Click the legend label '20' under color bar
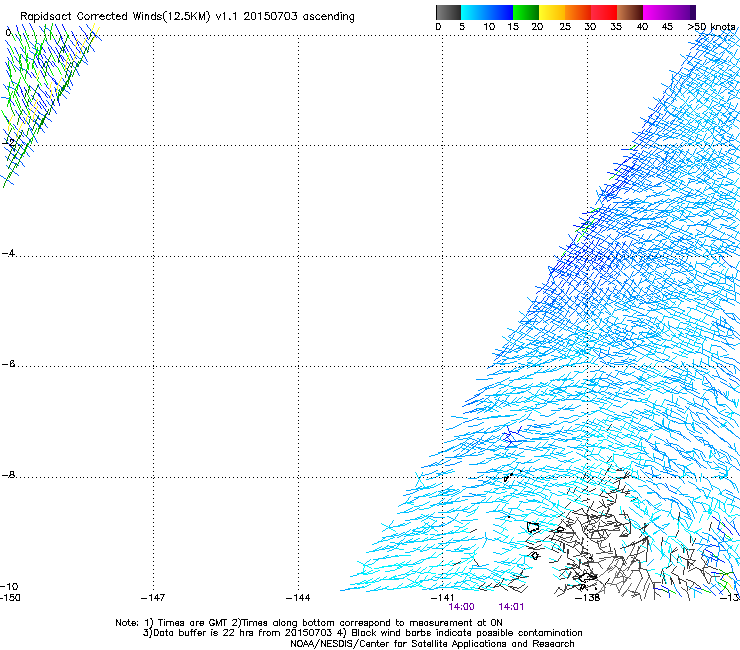Screen dimensions: 740x650 537,27
